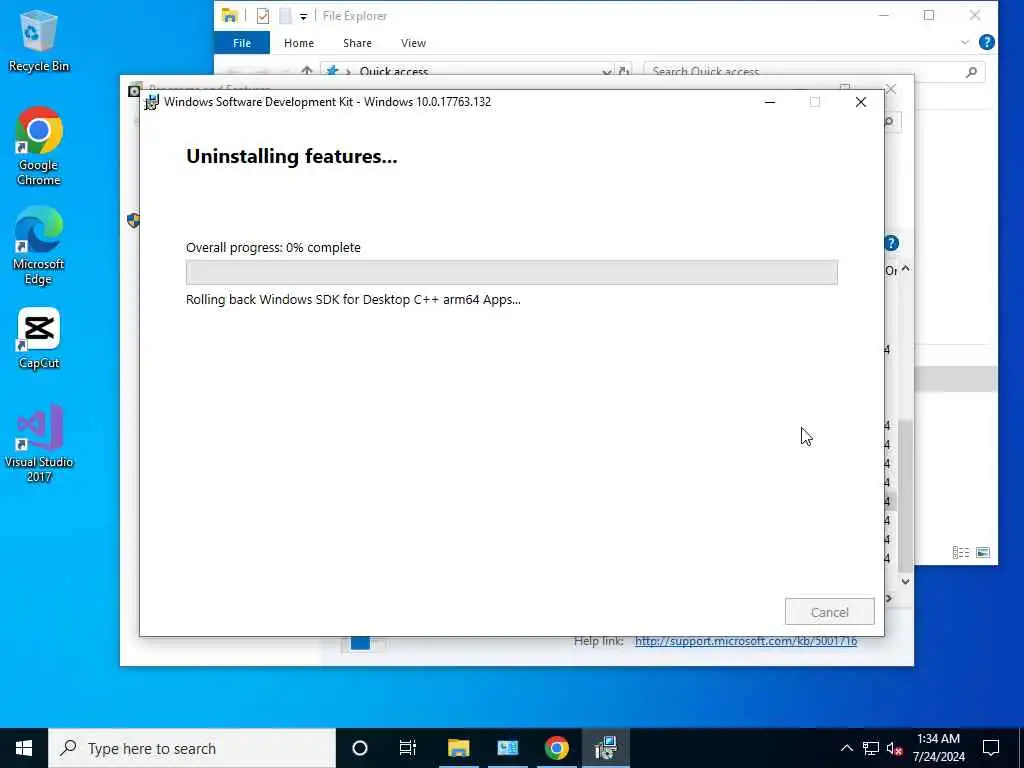Open the Home tab in File Explorer
The height and width of the screenshot is (768, 1024).
pyautogui.click(x=299, y=43)
